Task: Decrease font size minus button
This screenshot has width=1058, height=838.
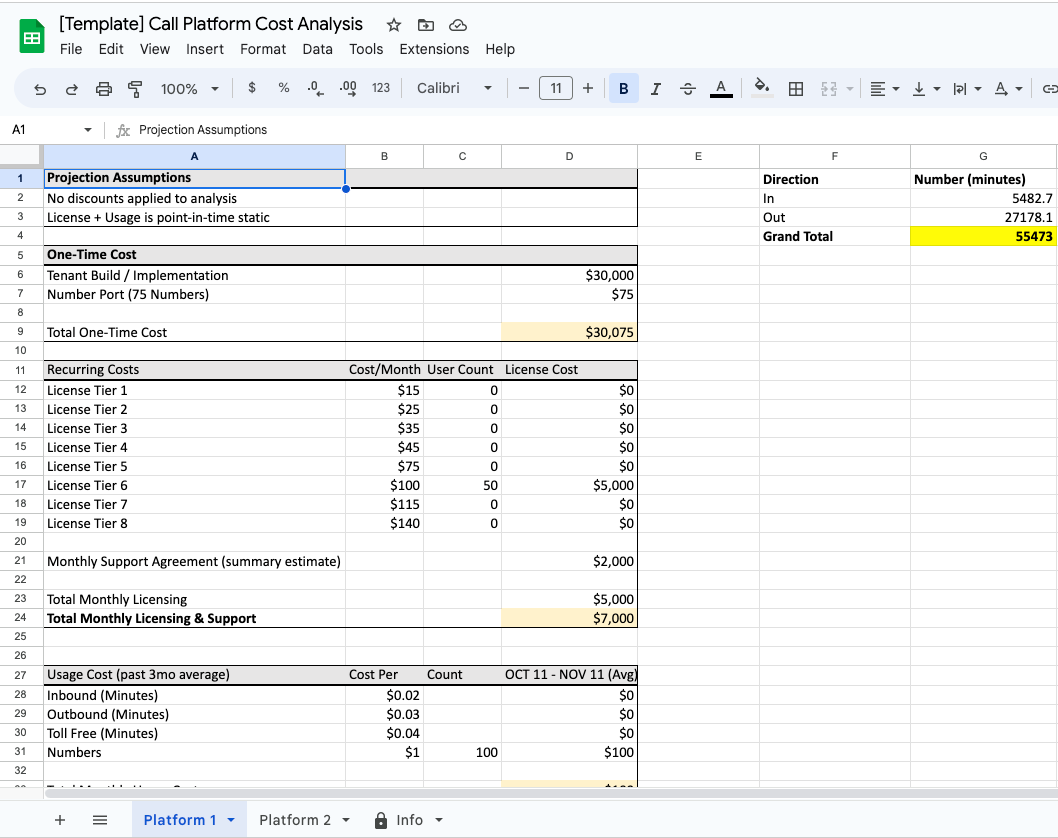Action: [x=524, y=88]
